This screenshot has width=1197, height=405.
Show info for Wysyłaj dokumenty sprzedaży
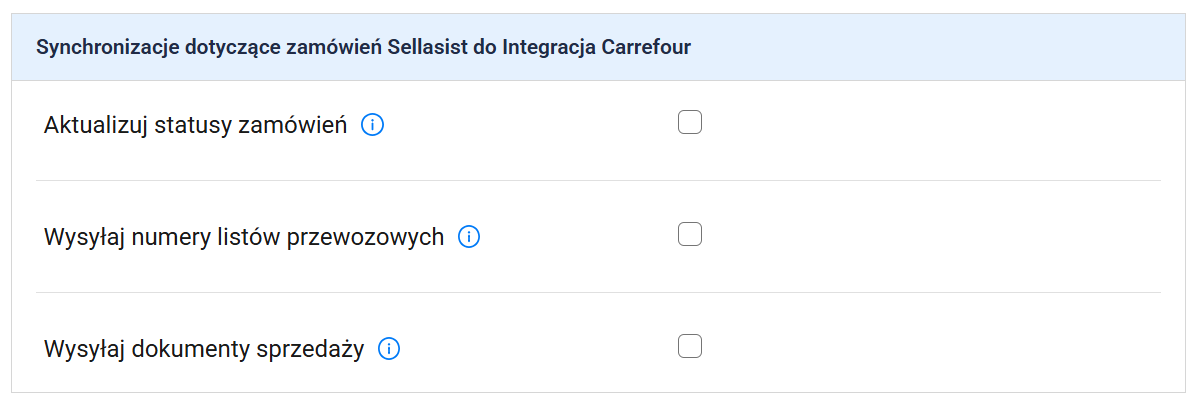point(389,350)
